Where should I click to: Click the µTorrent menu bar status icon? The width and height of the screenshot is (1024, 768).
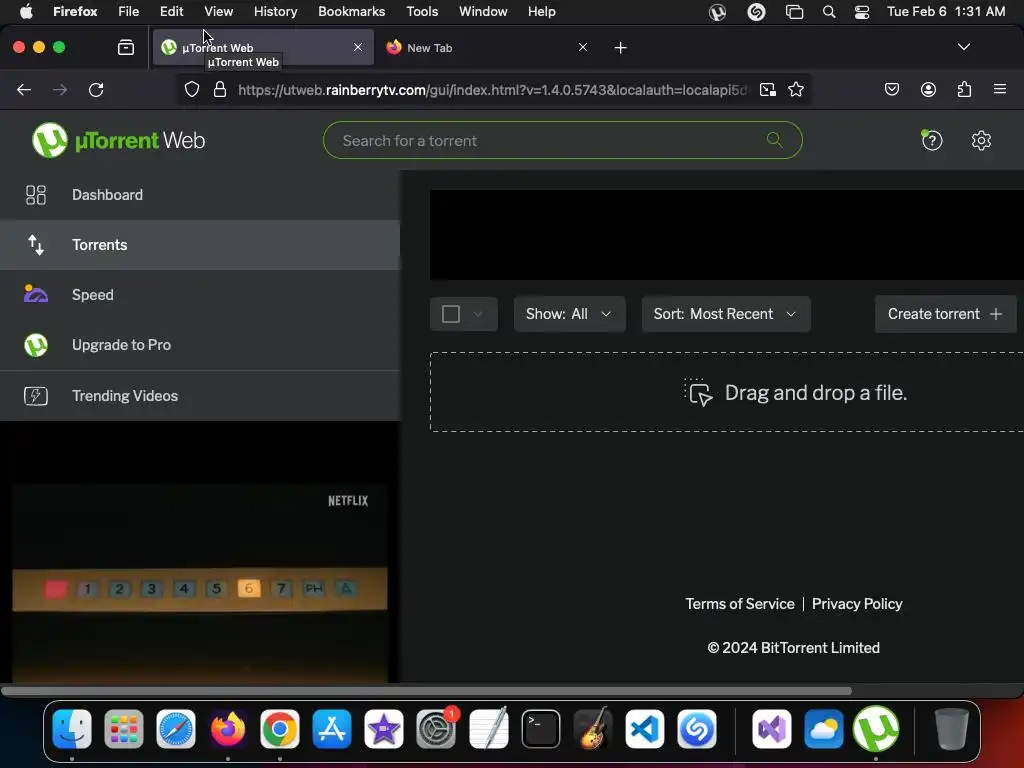717,12
